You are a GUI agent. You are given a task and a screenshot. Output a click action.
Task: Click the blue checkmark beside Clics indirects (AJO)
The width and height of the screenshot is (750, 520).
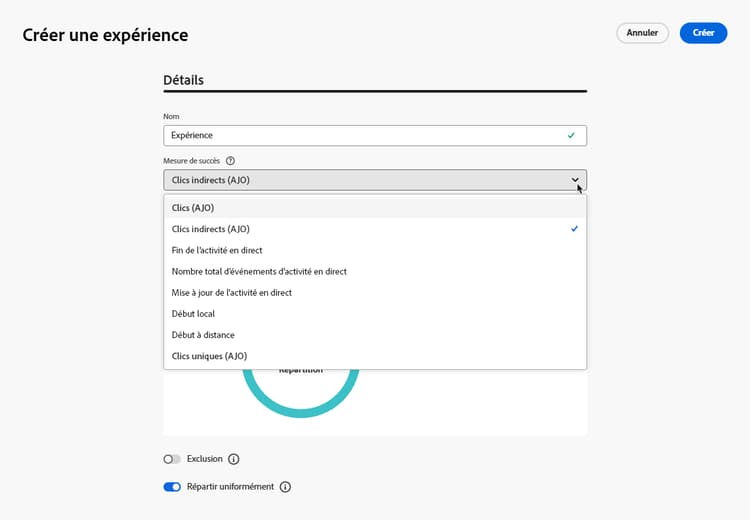coord(574,229)
